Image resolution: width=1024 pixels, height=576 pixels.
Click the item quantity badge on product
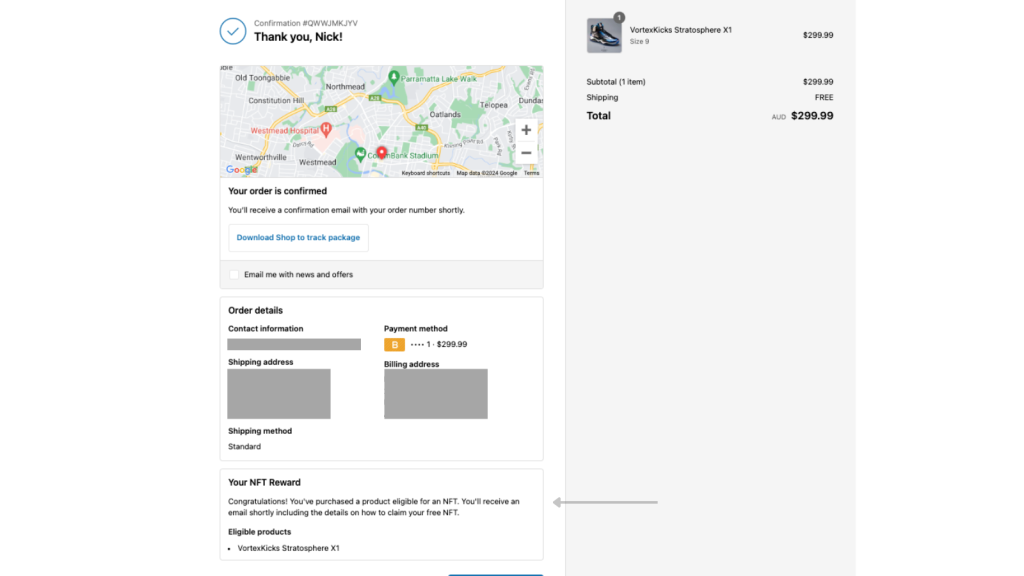click(x=619, y=18)
